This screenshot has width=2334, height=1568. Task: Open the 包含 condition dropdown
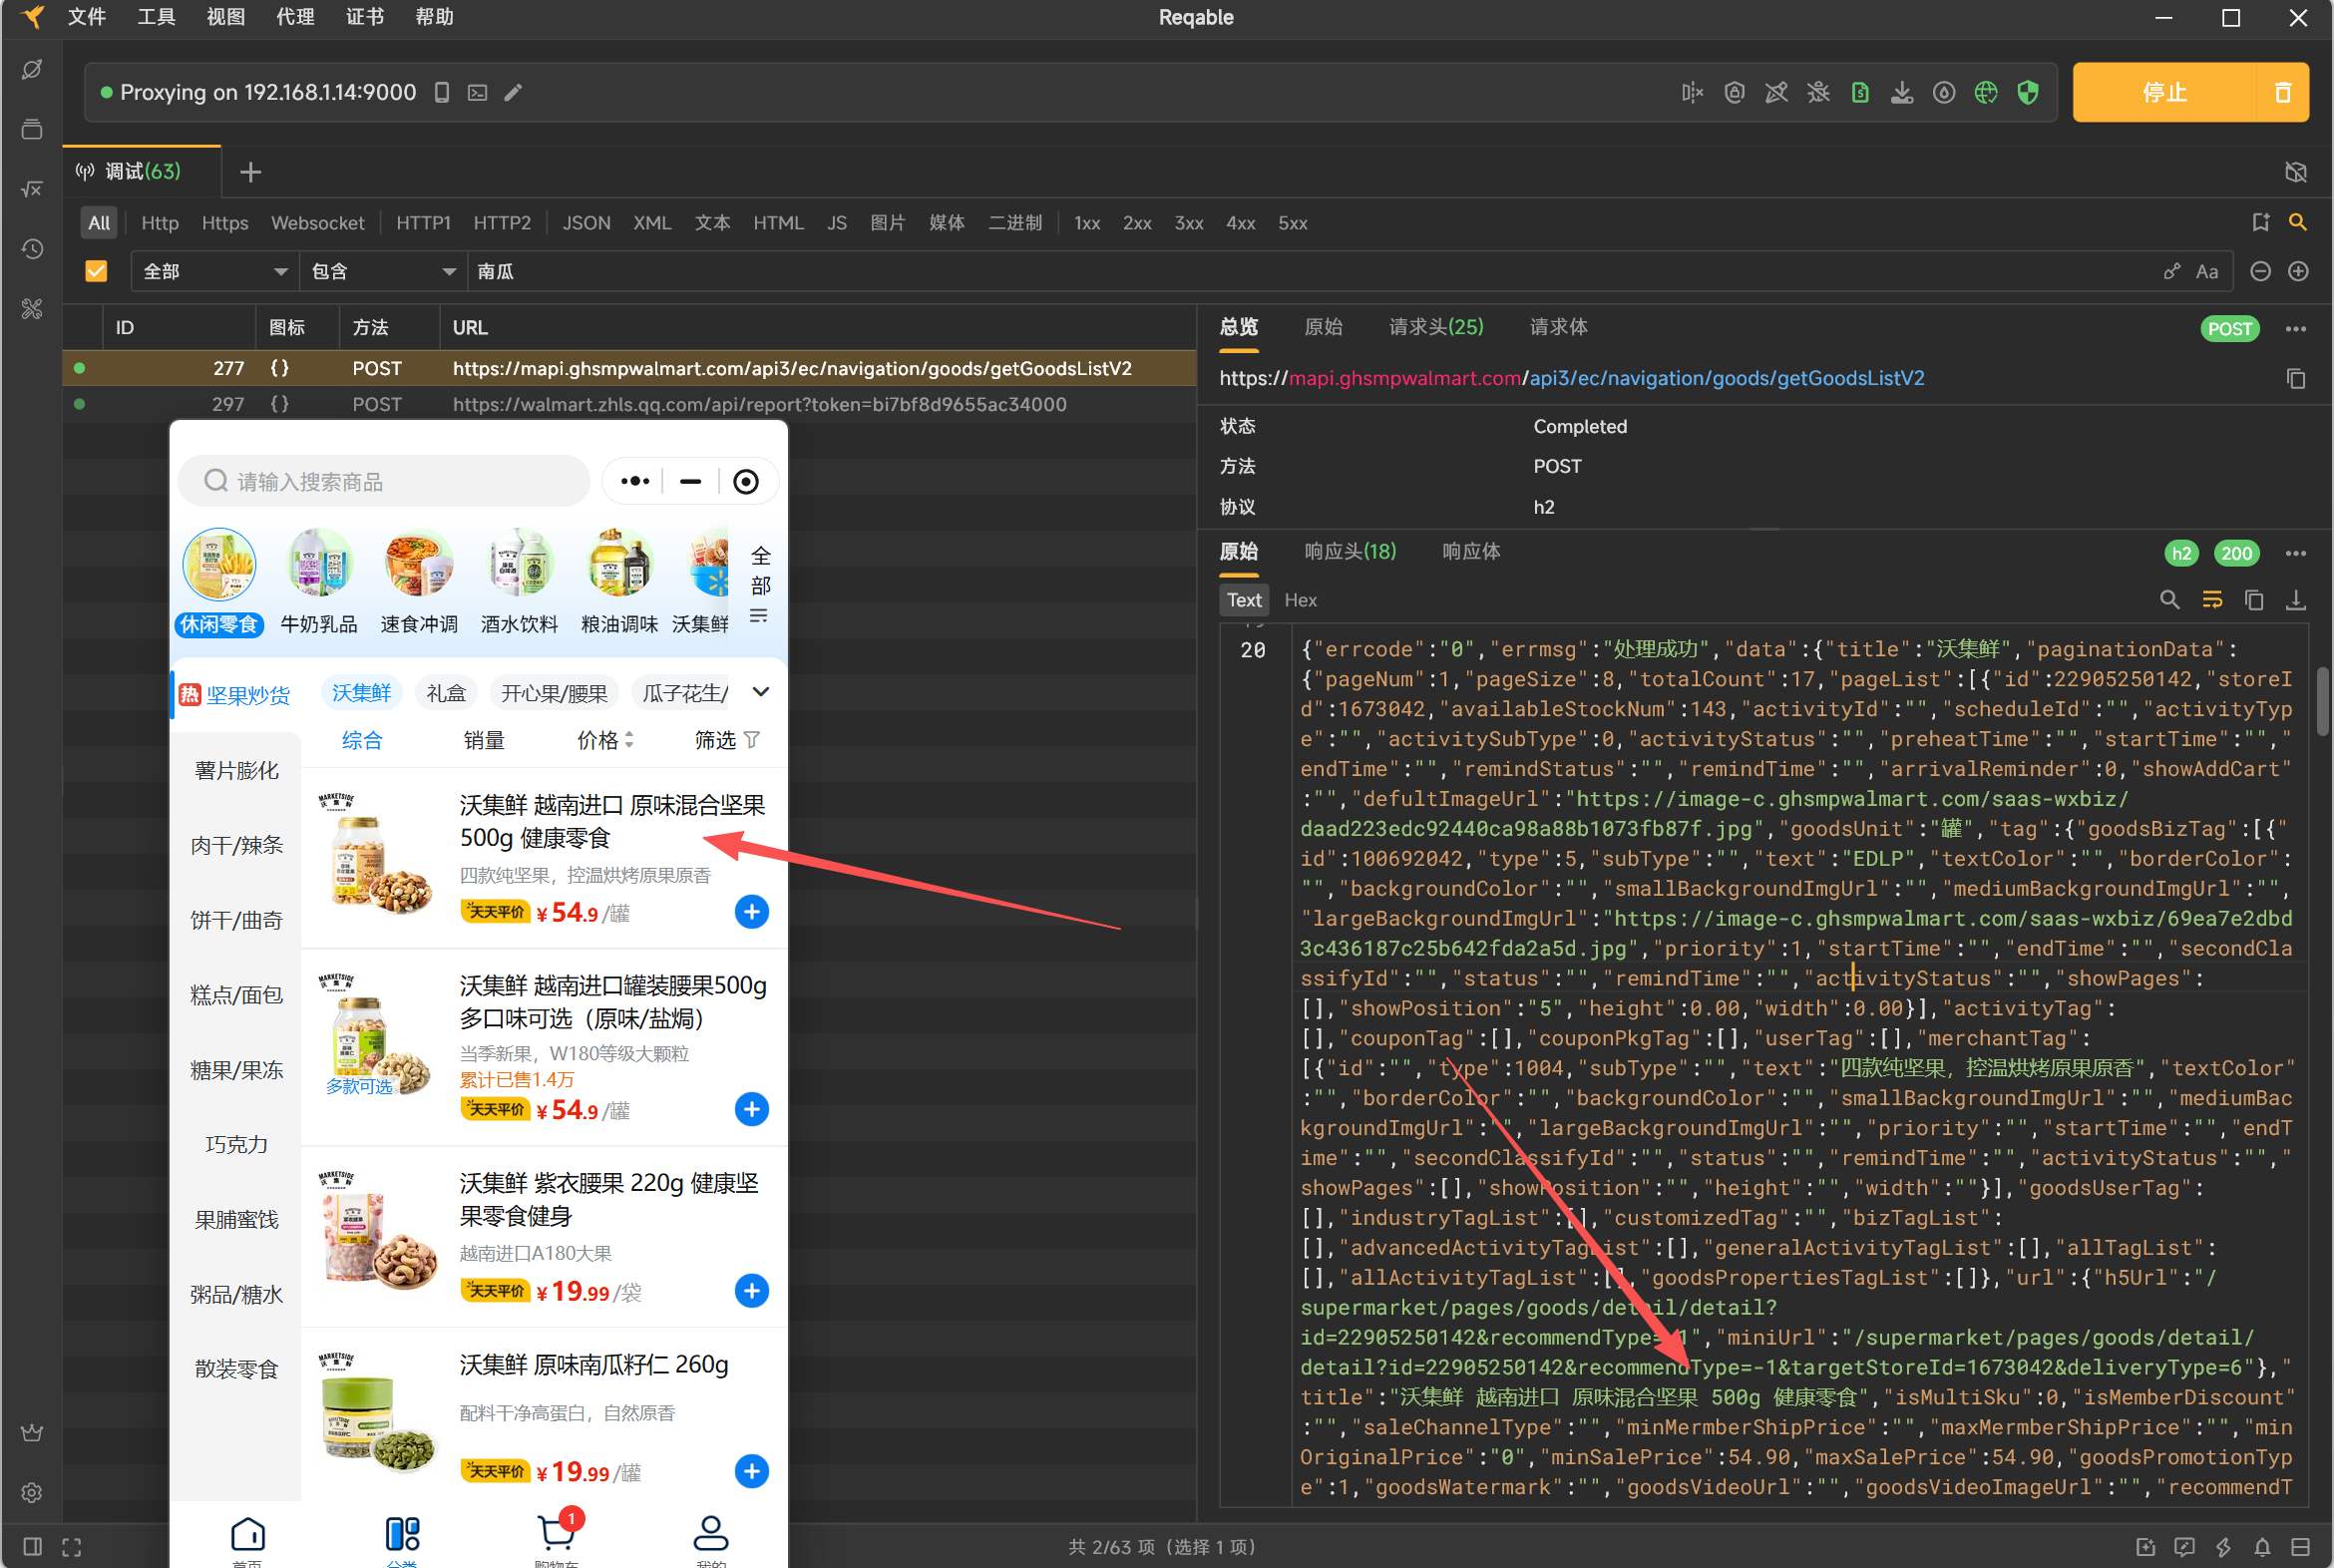coord(382,271)
